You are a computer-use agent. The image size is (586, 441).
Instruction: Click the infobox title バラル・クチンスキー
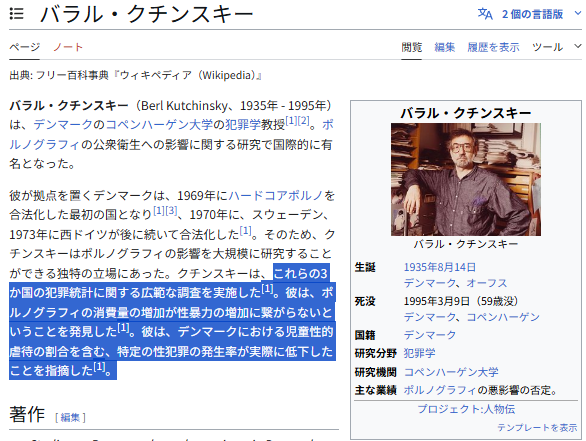(x=466, y=113)
